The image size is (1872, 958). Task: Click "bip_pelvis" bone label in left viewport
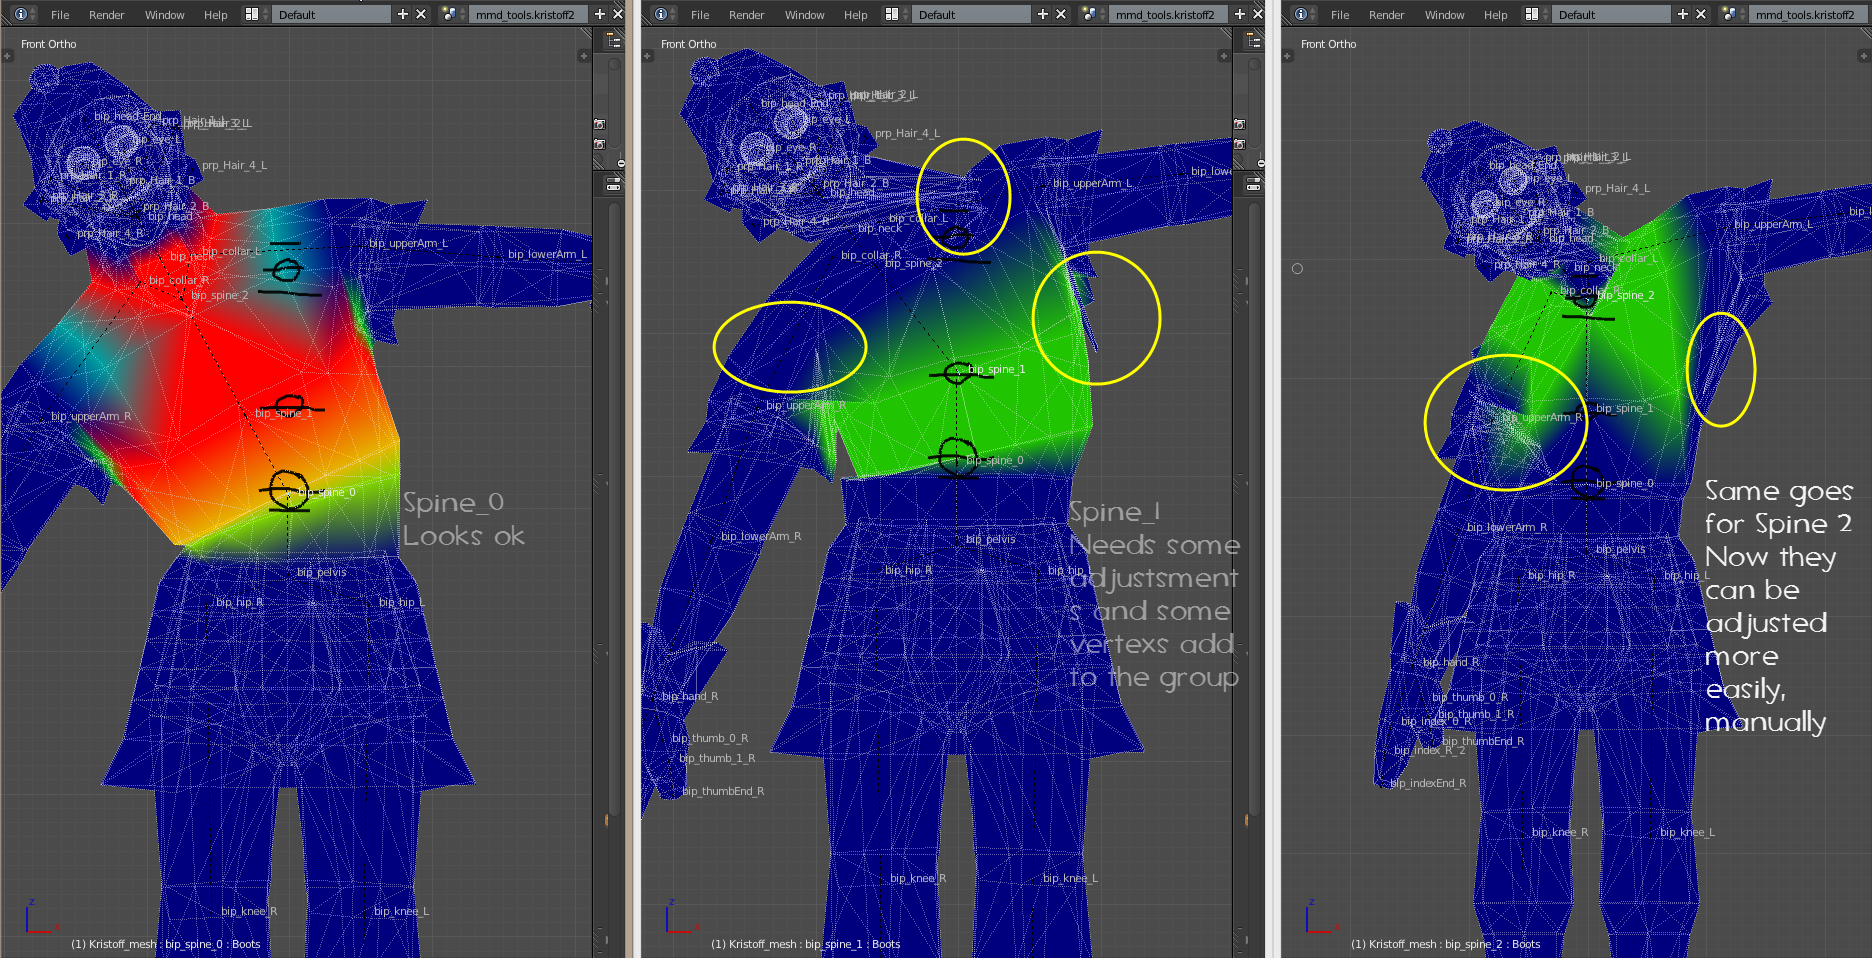(x=322, y=572)
